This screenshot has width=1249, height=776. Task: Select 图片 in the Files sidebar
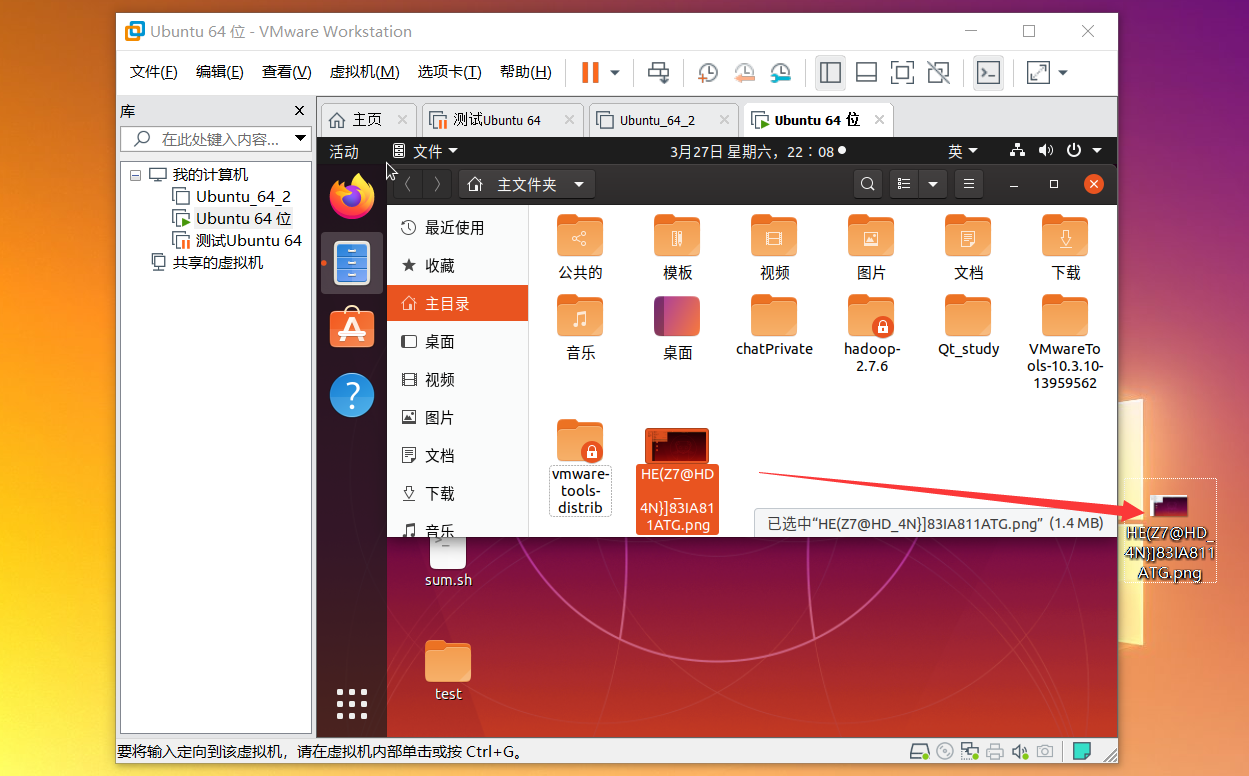pos(458,418)
